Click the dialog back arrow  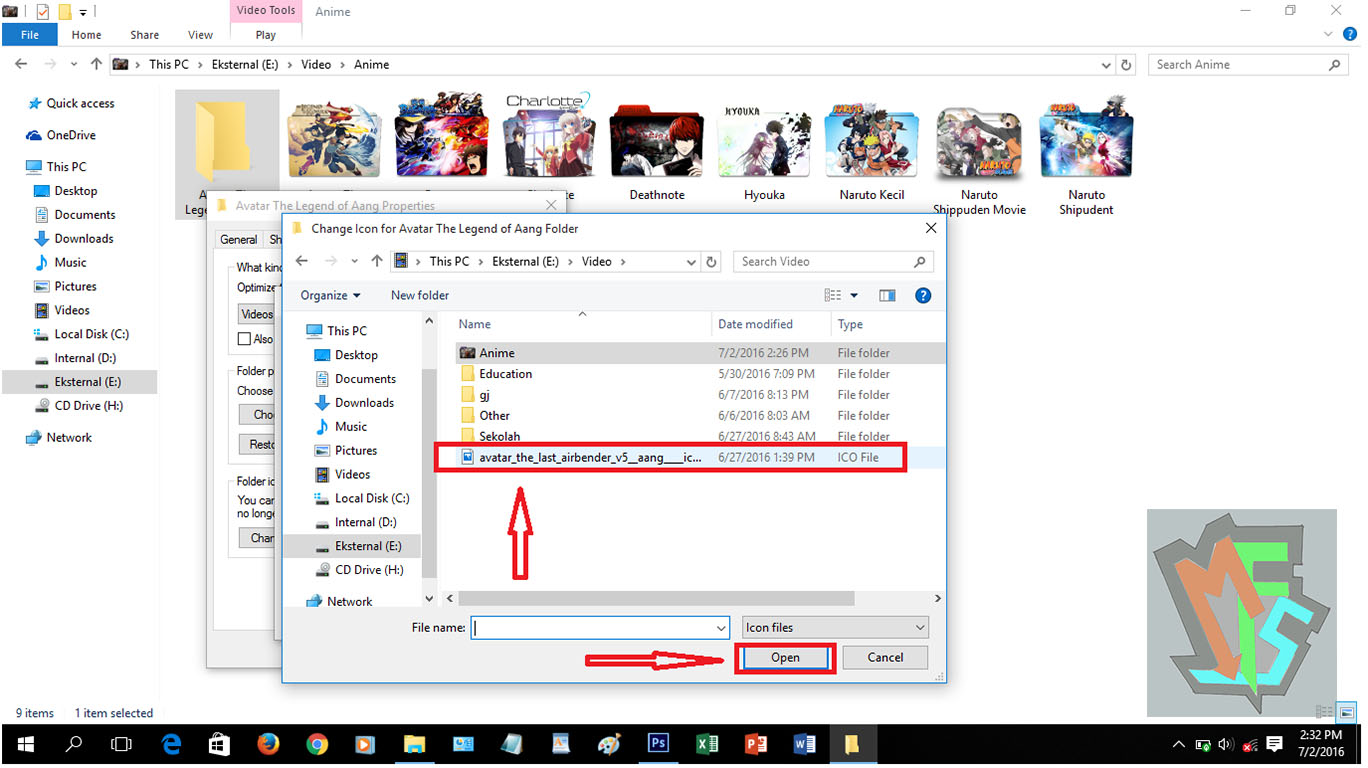point(302,261)
